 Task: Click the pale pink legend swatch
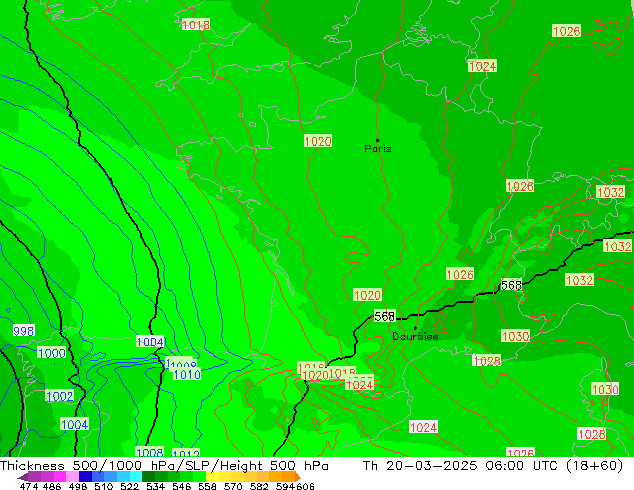coord(72,476)
